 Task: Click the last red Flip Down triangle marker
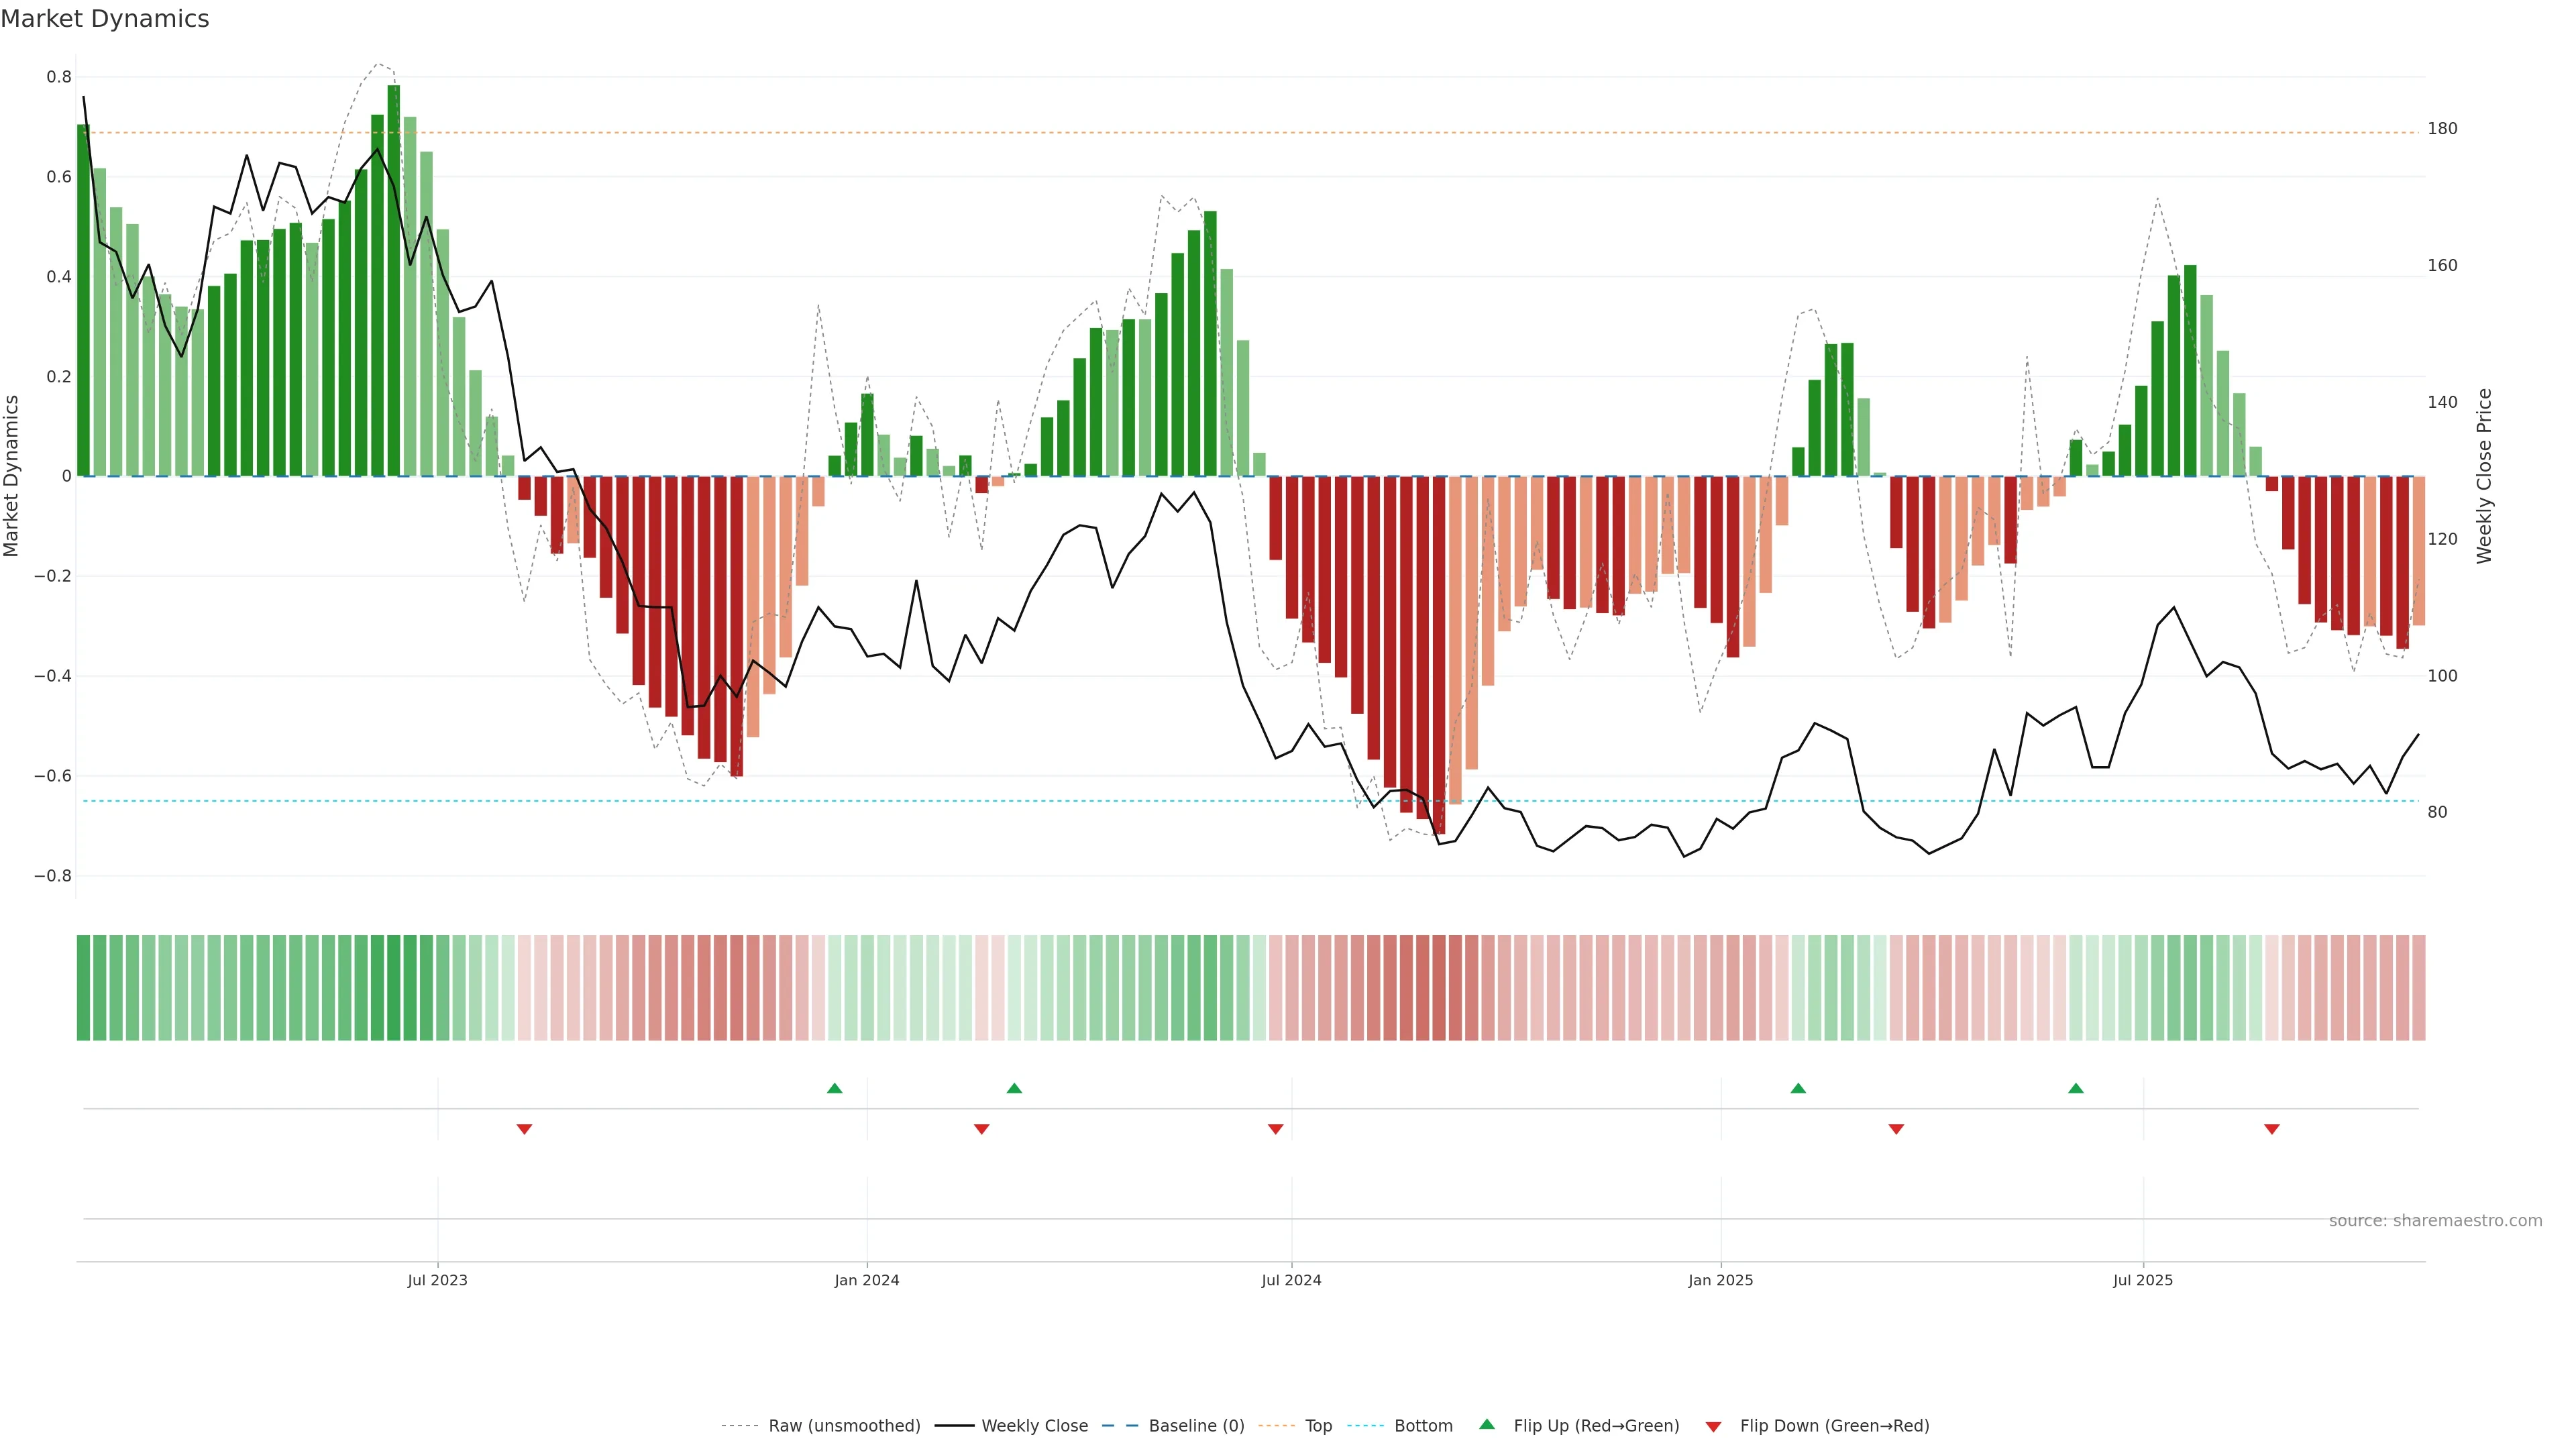point(2271,1129)
